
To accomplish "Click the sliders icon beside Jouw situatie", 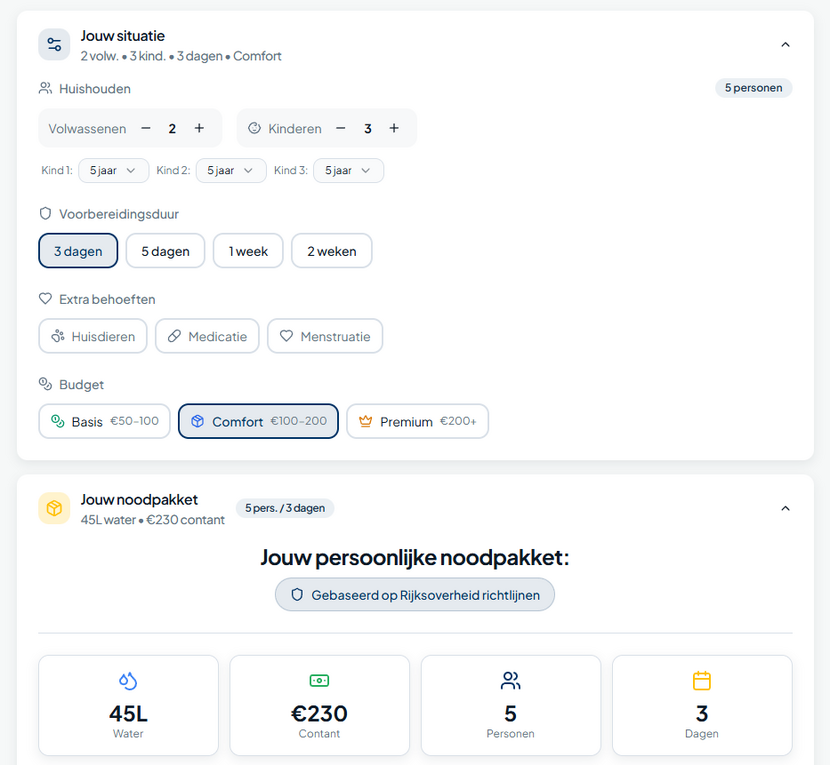I will click(x=54, y=45).
